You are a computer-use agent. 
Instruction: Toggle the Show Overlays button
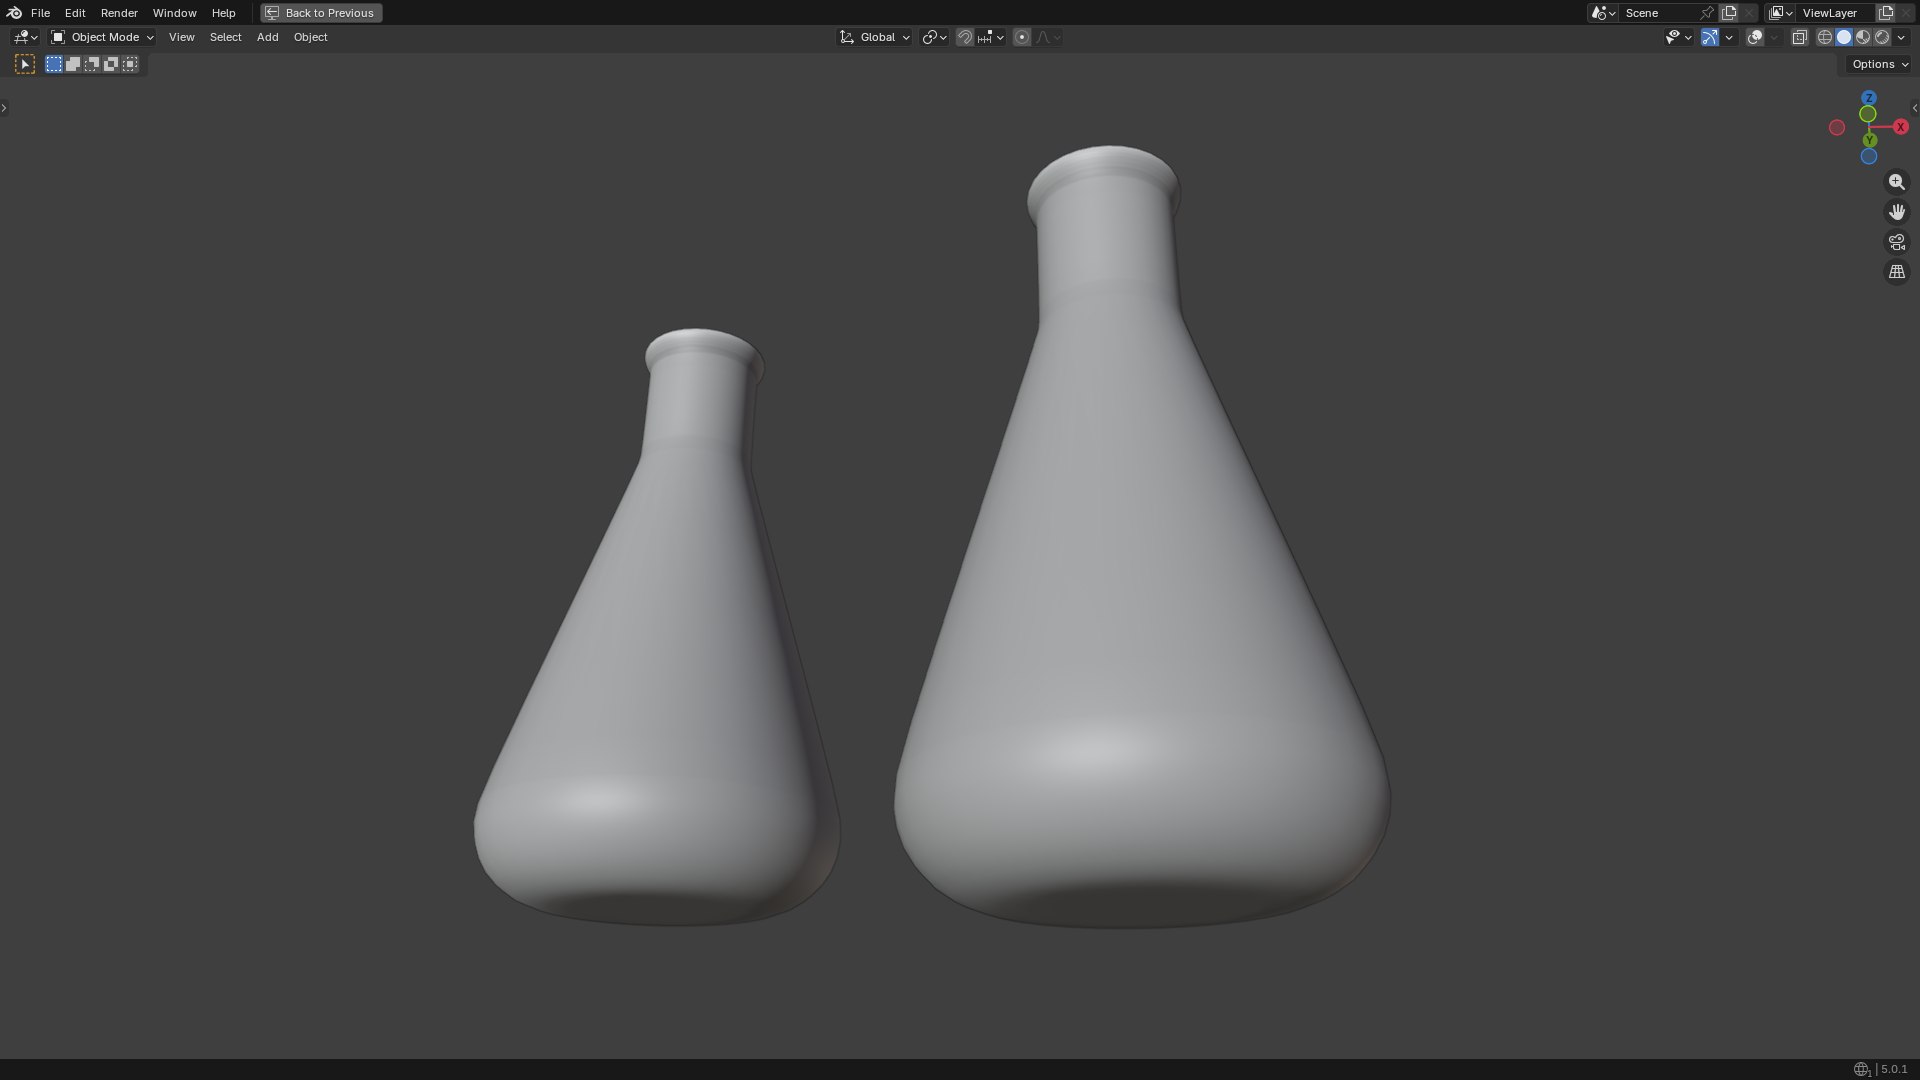point(1755,37)
